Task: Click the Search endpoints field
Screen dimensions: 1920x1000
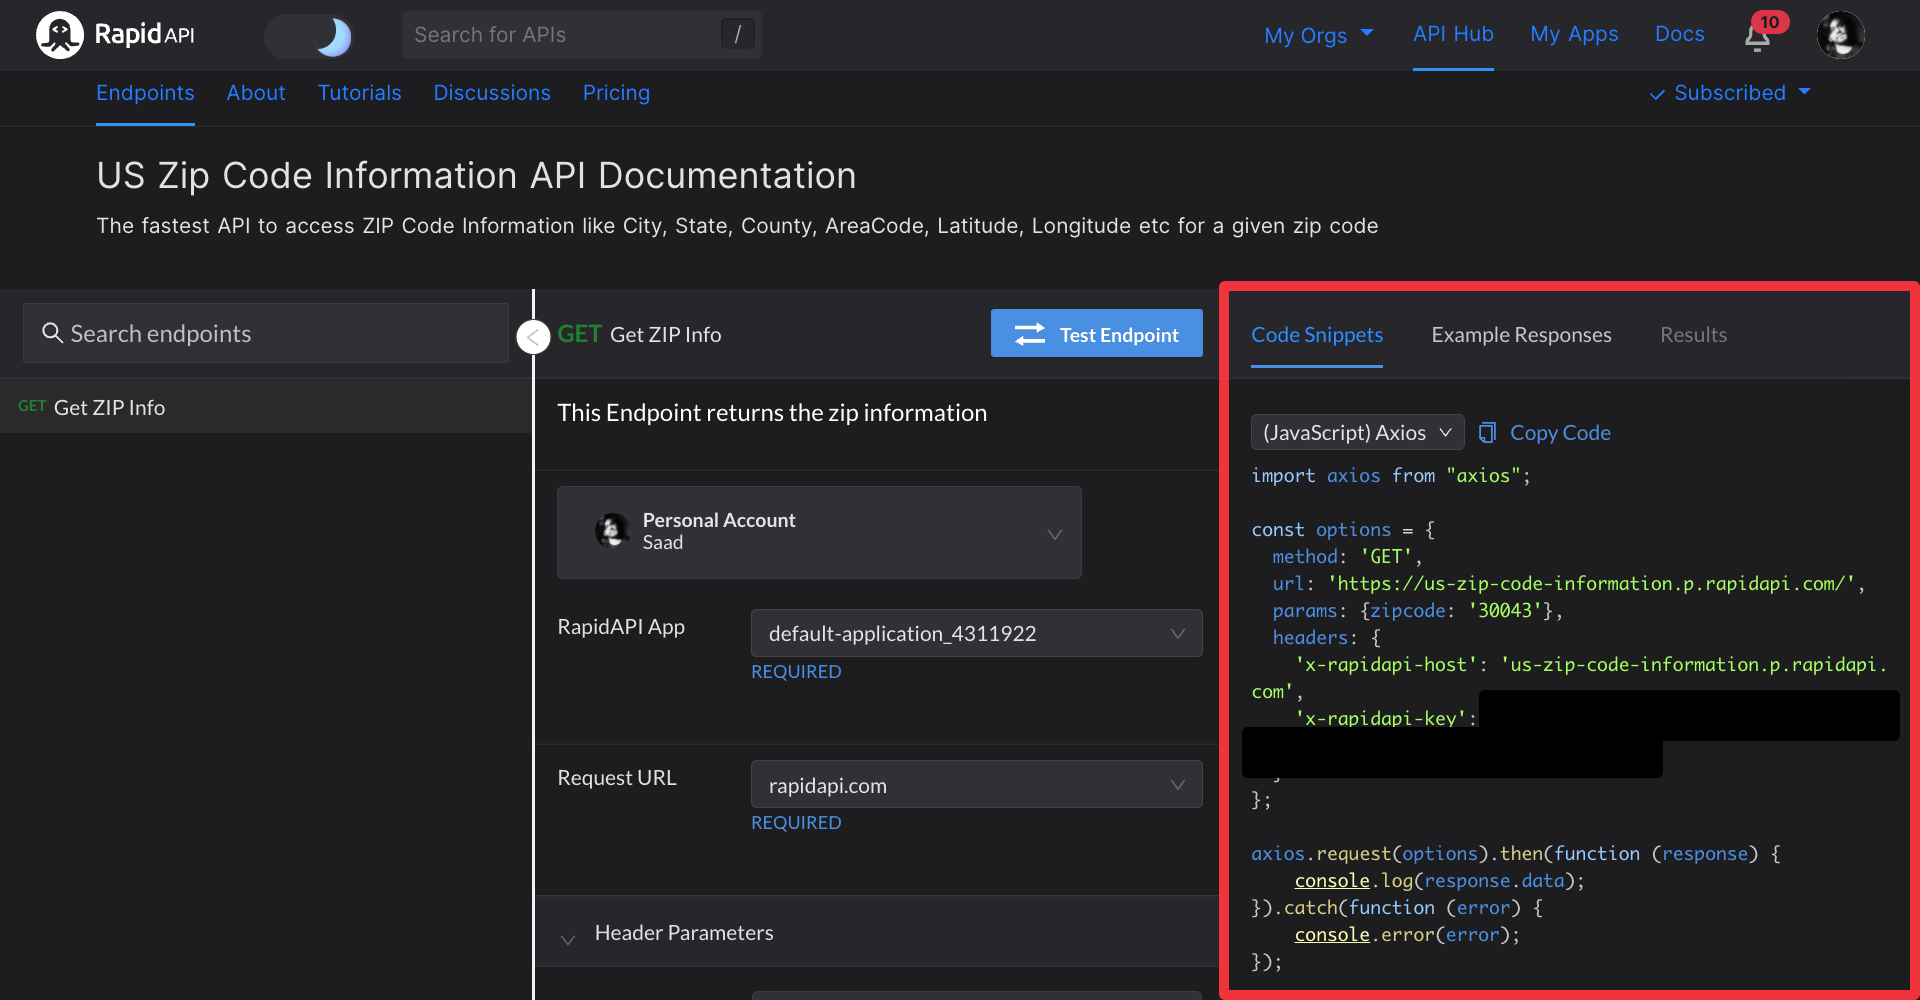Action: tap(266, 333)
